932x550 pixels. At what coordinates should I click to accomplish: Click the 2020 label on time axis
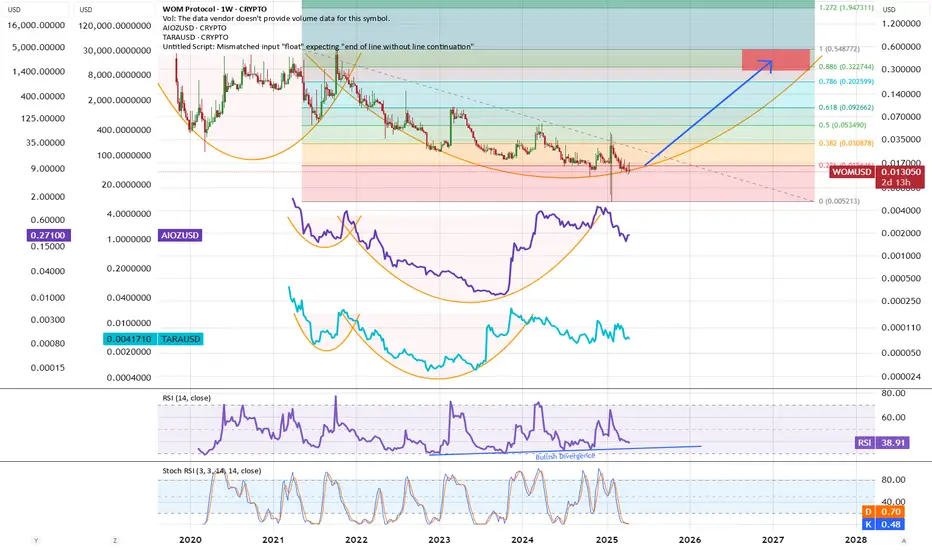tap(190, 540)
